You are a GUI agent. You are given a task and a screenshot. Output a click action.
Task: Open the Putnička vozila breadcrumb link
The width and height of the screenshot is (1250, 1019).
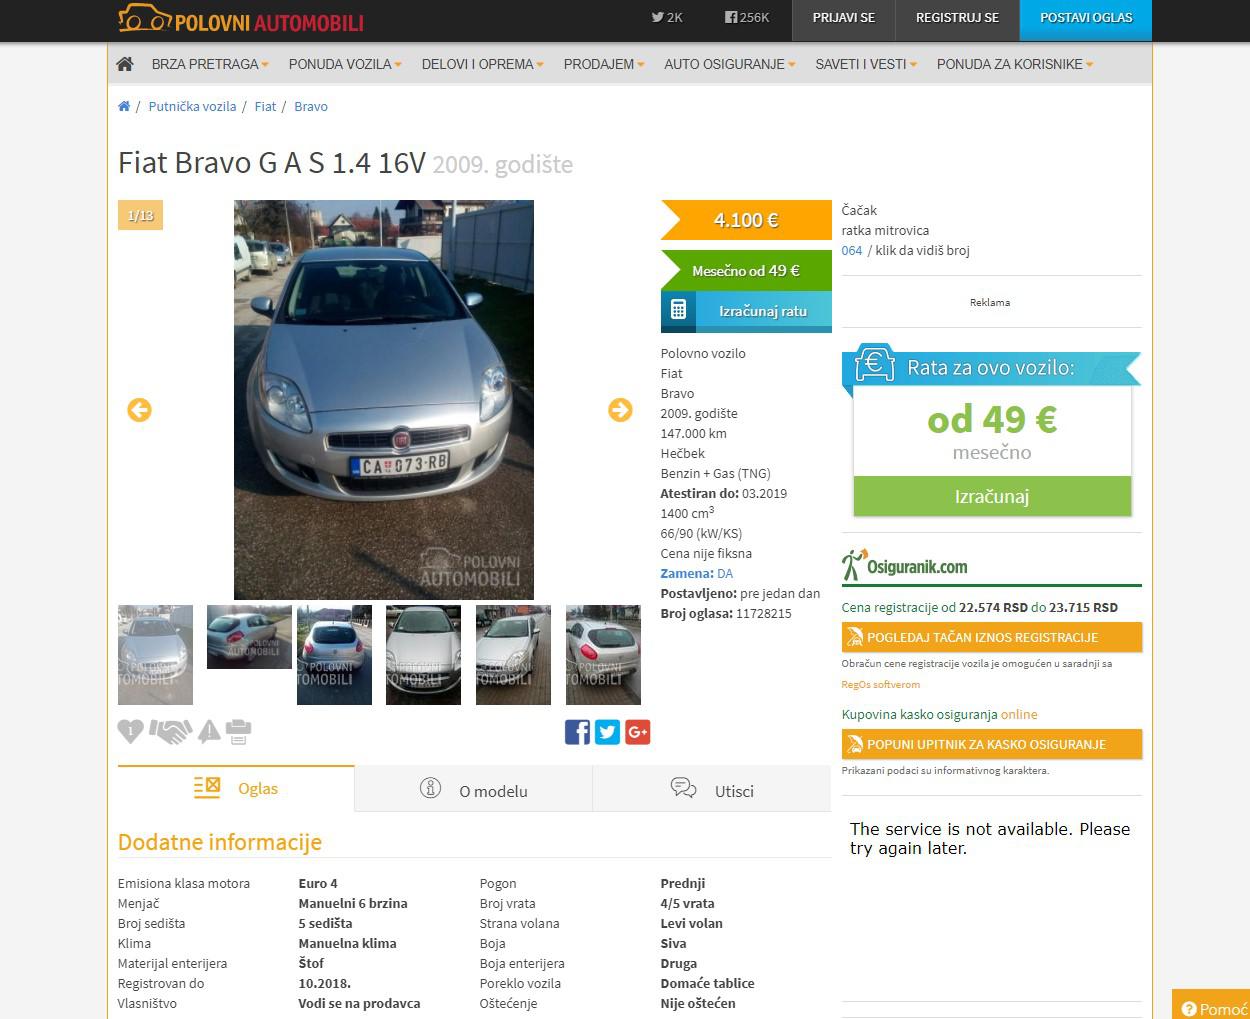tap(192, 106)
